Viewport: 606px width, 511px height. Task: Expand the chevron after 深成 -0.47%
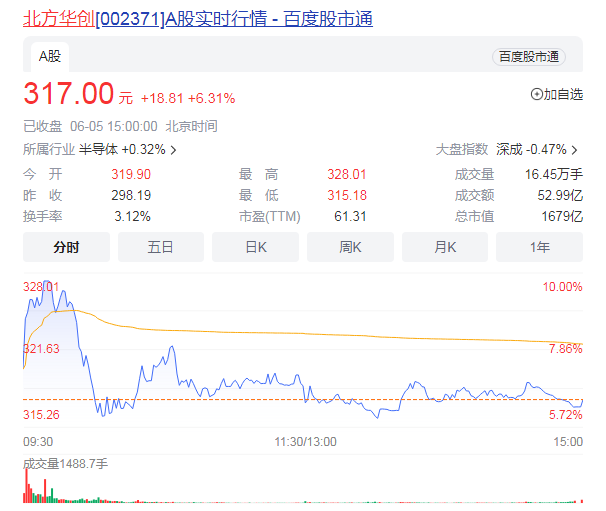coord(577,150)
